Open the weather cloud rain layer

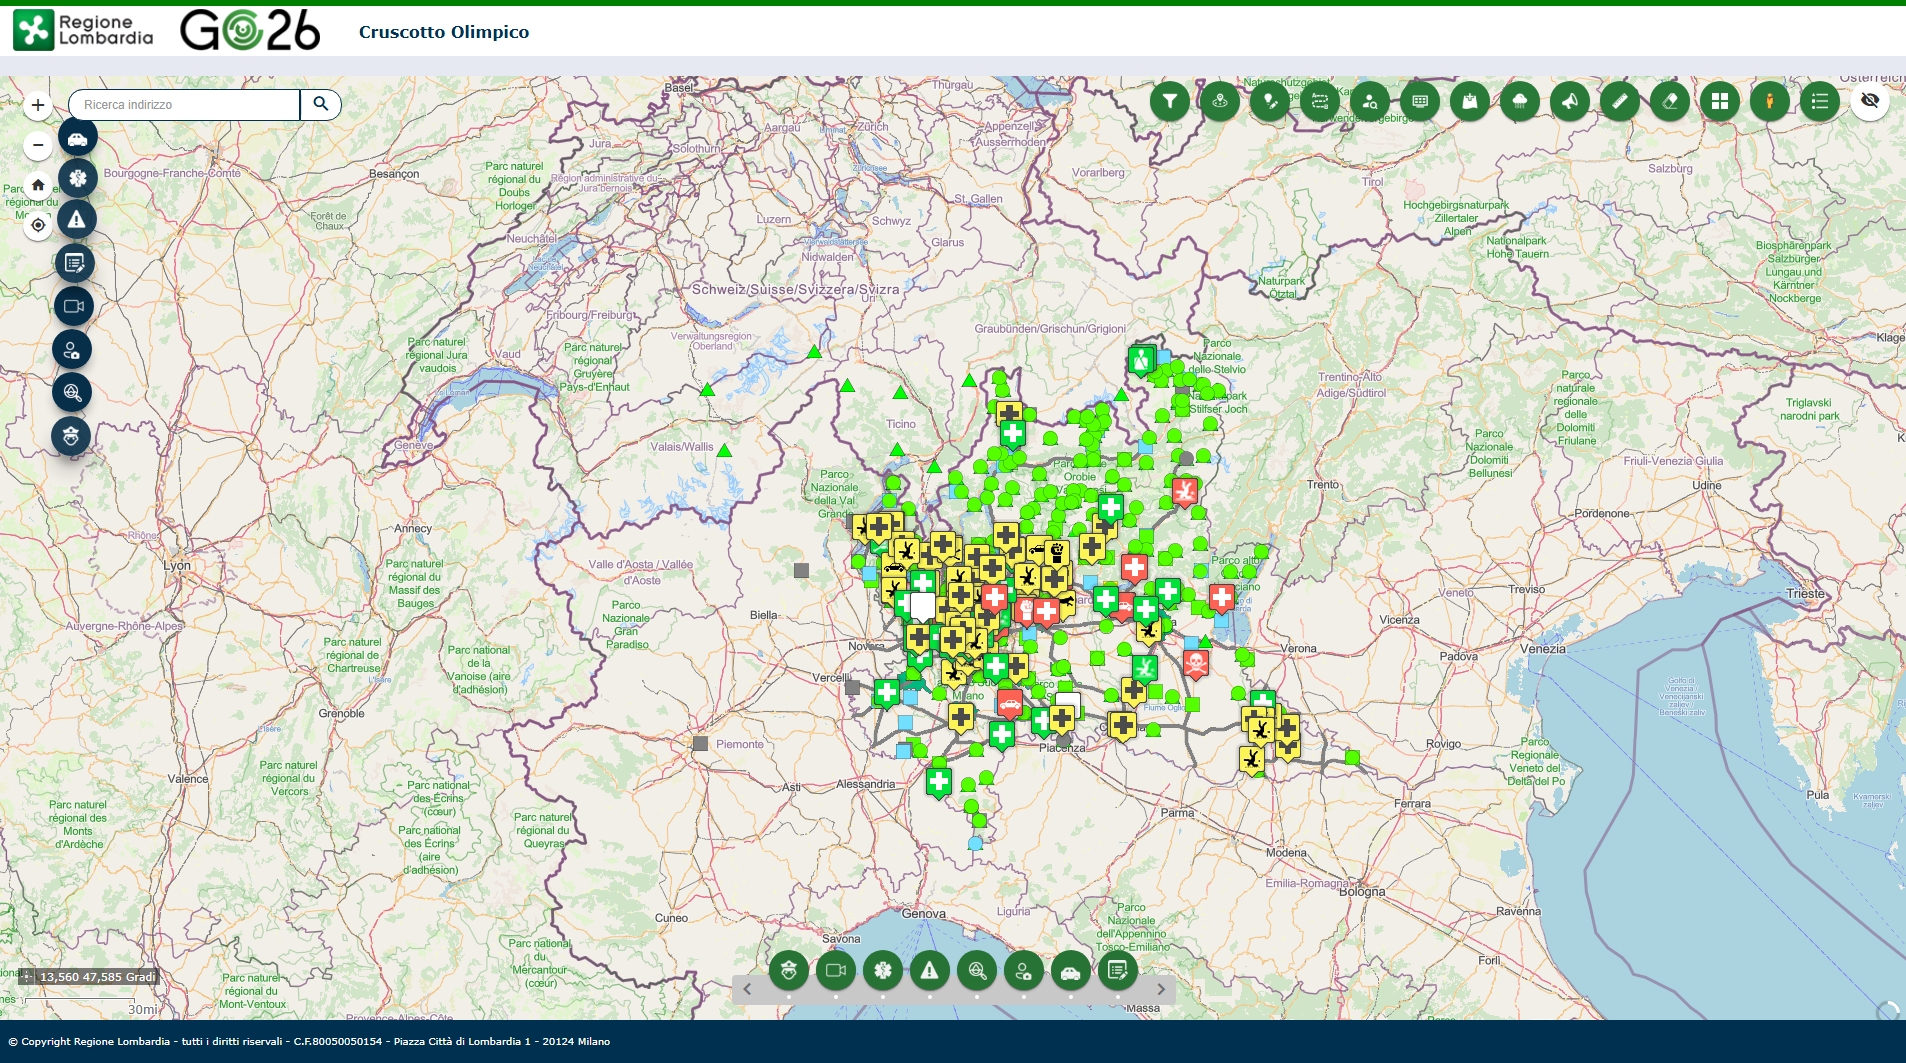point(1519,101)
